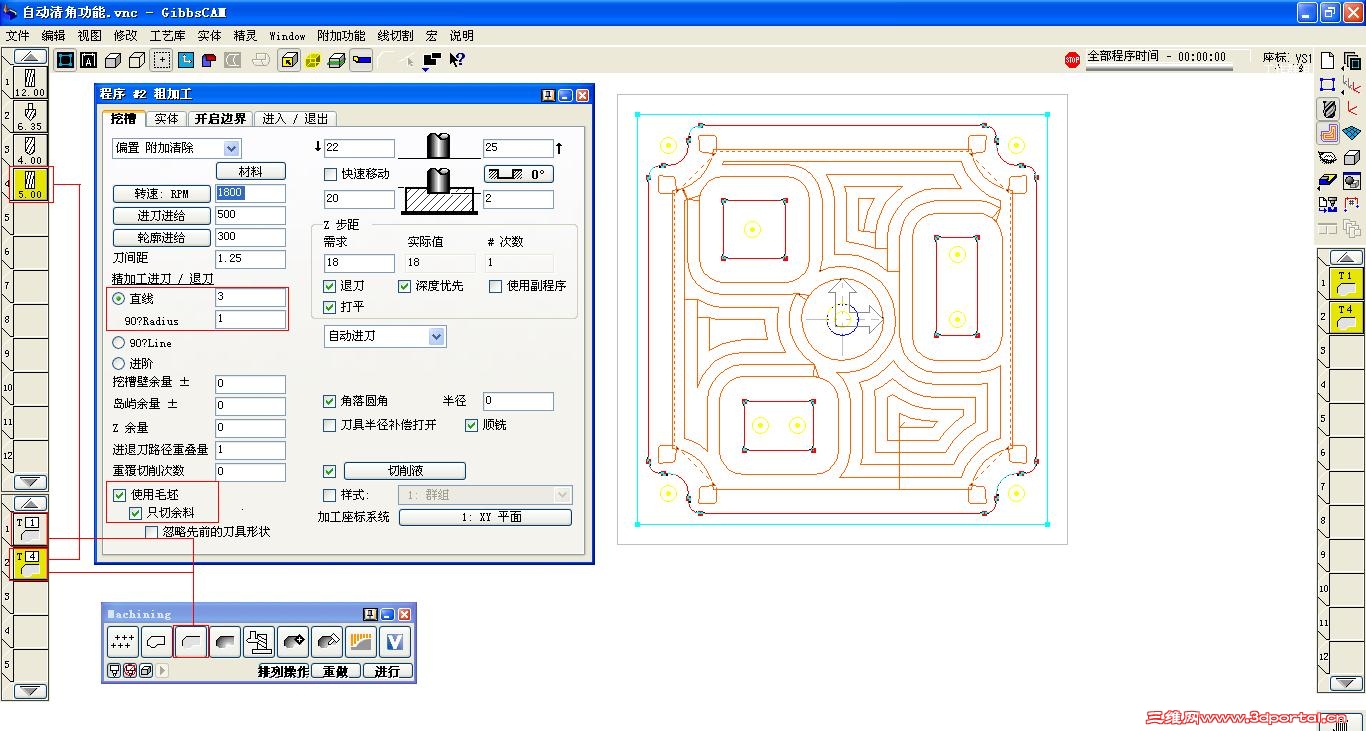The width and height of the screenshot is (1366, 731).
Task: Select the contour operation icon in Machining
Action: 157,642
